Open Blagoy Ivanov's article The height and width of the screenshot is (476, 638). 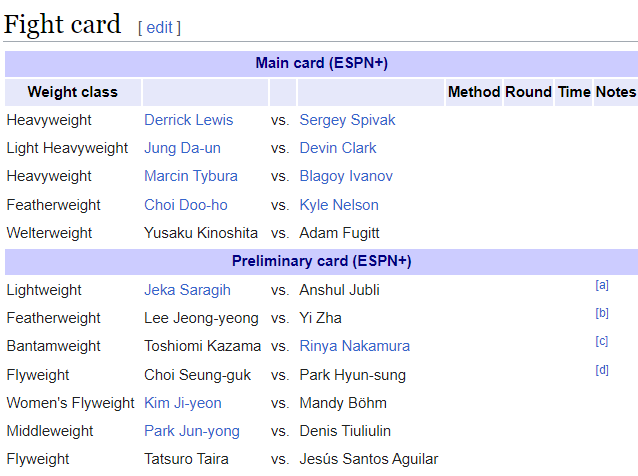346,176
